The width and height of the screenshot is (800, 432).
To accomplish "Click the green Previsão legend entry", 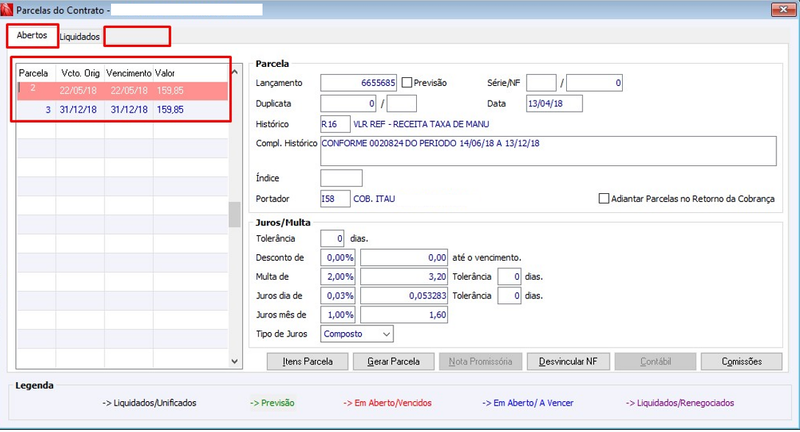I will pos(272,403).
